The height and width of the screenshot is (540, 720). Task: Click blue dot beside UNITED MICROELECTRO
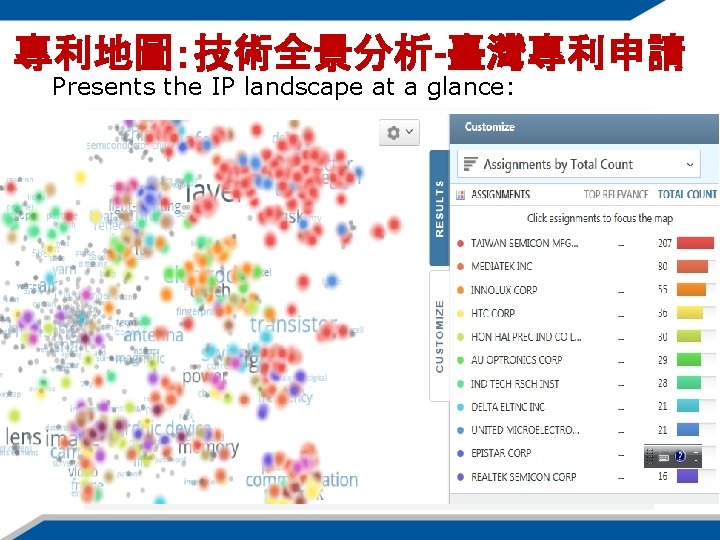pyautogui.click(x=461, y=430)
